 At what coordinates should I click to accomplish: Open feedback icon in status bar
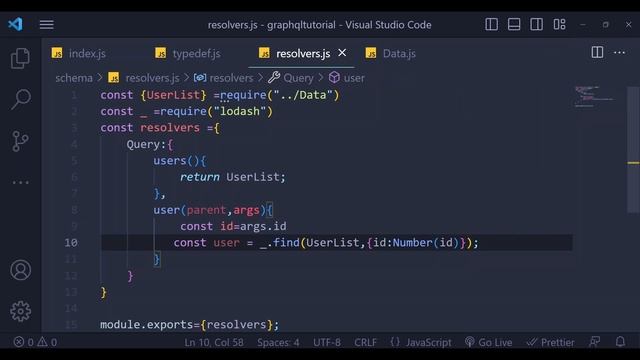[x=595, y=342]
